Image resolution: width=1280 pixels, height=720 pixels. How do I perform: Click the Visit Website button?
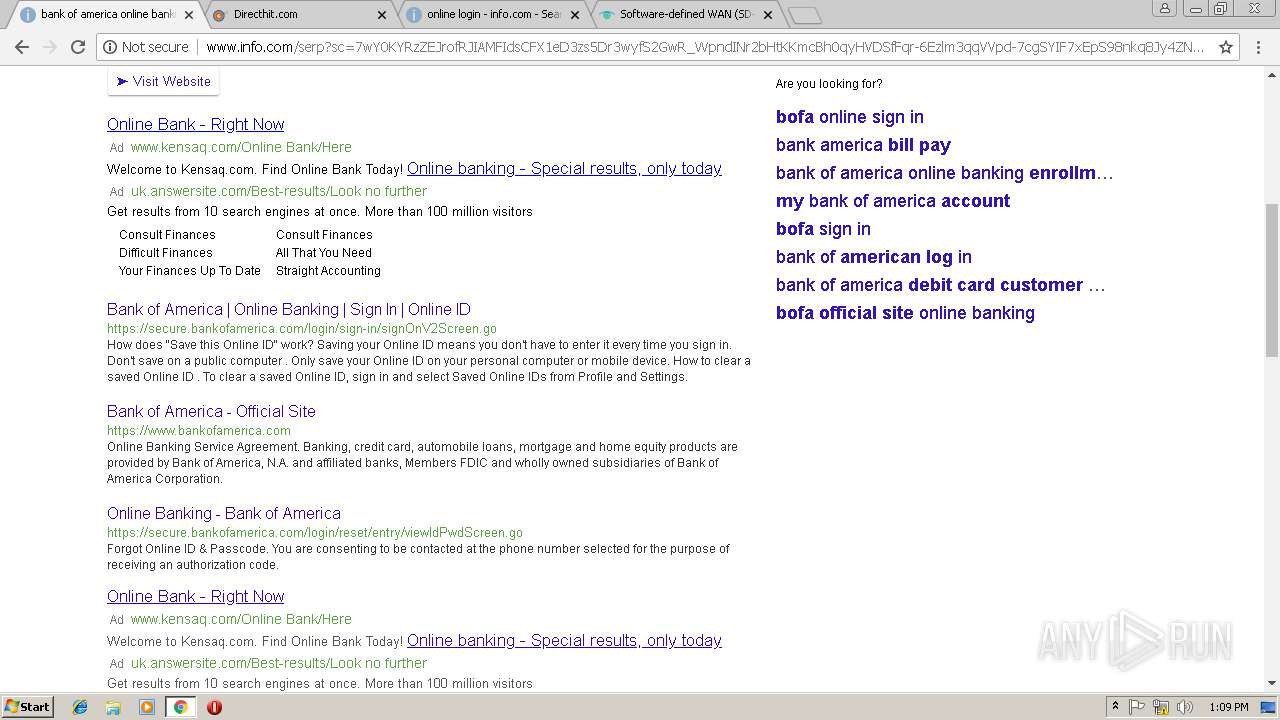click(163, 81)
